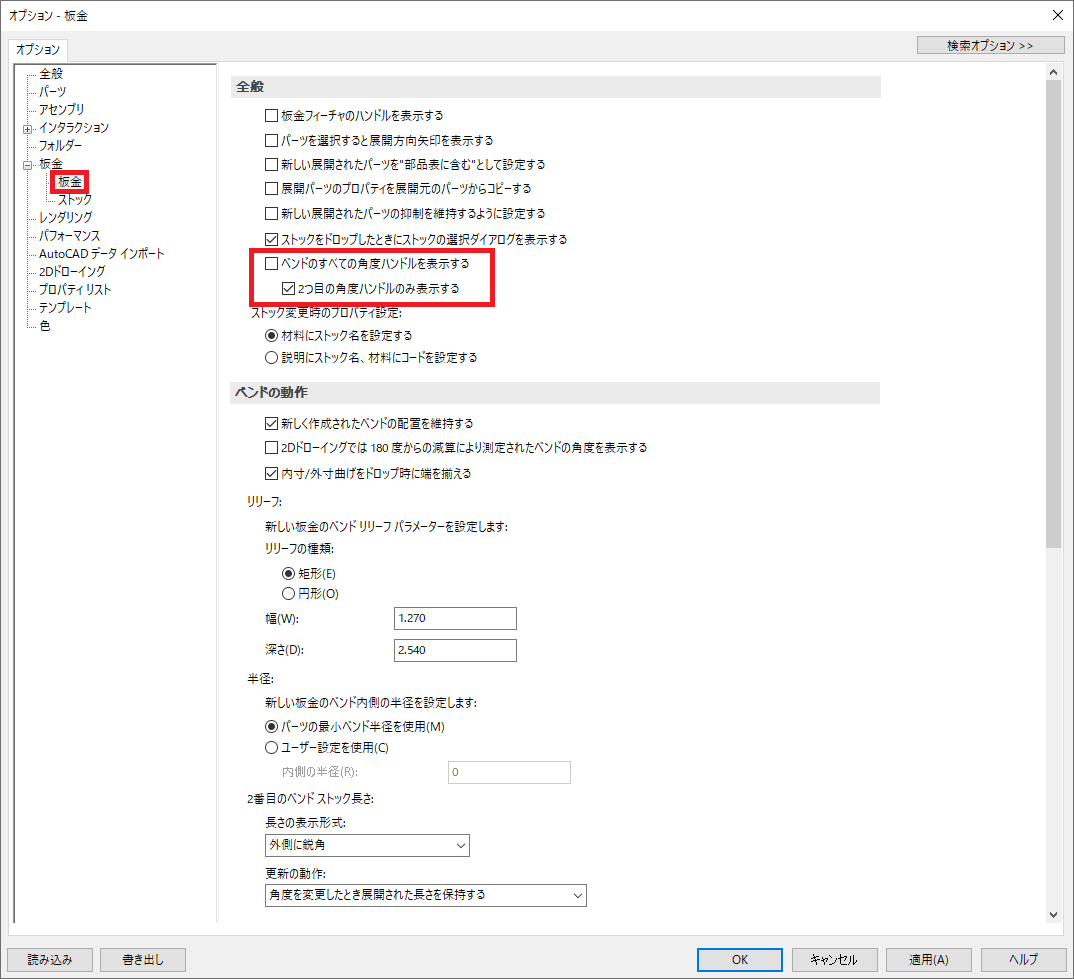Click the 検索オプション >> button
This screenshot has height=979, width=1074.
989,44
